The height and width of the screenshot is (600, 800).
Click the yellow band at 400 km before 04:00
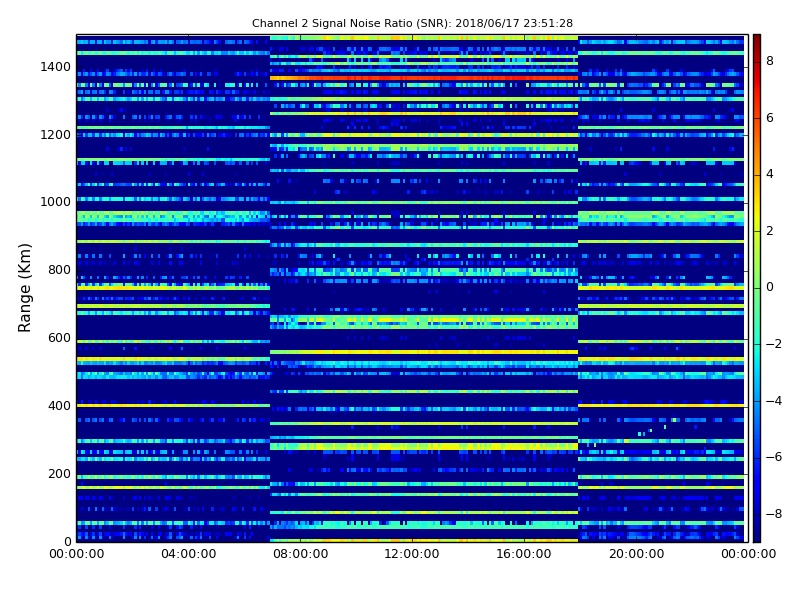(173, 406)
